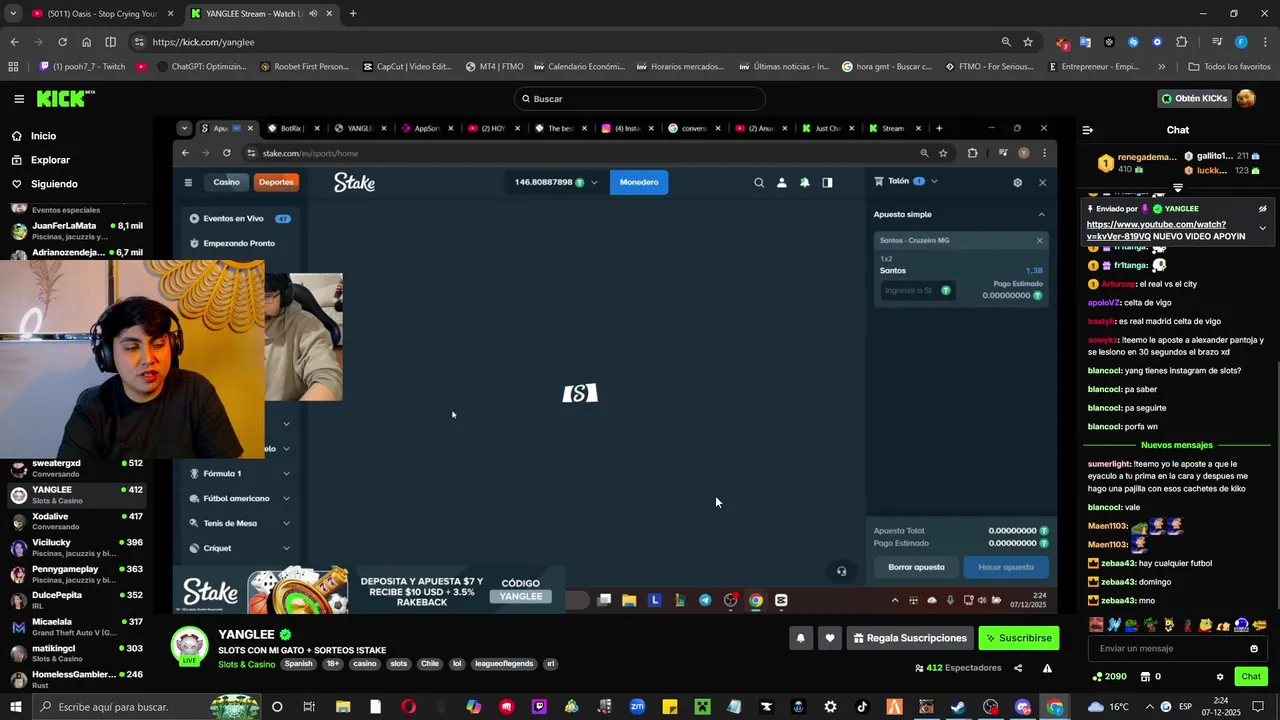Expand the pinned message chevron
Viewport: 1280px width, 720px height.
[1263, 228]
